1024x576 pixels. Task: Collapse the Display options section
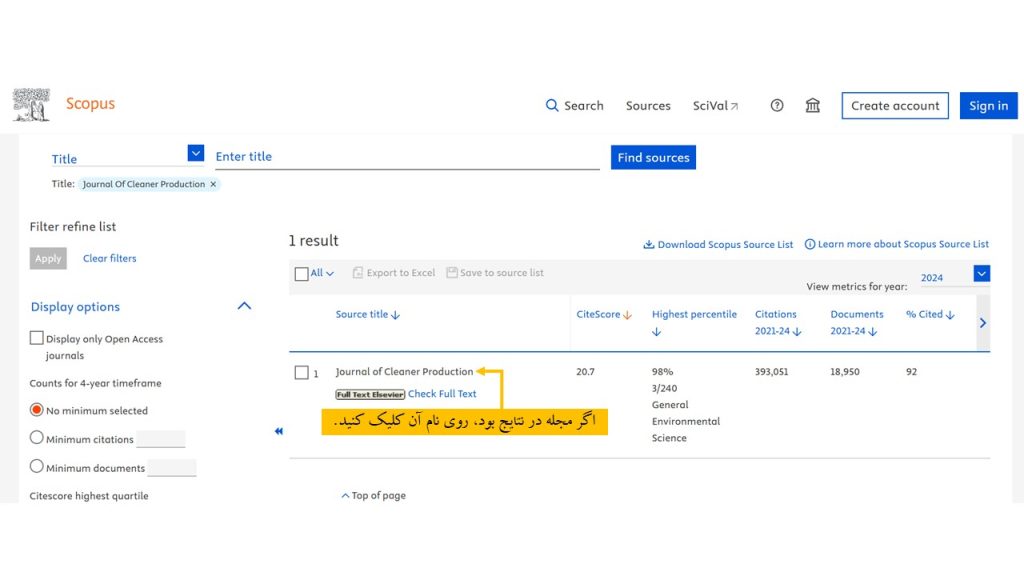pyautogui.click(x=244, y=306)
